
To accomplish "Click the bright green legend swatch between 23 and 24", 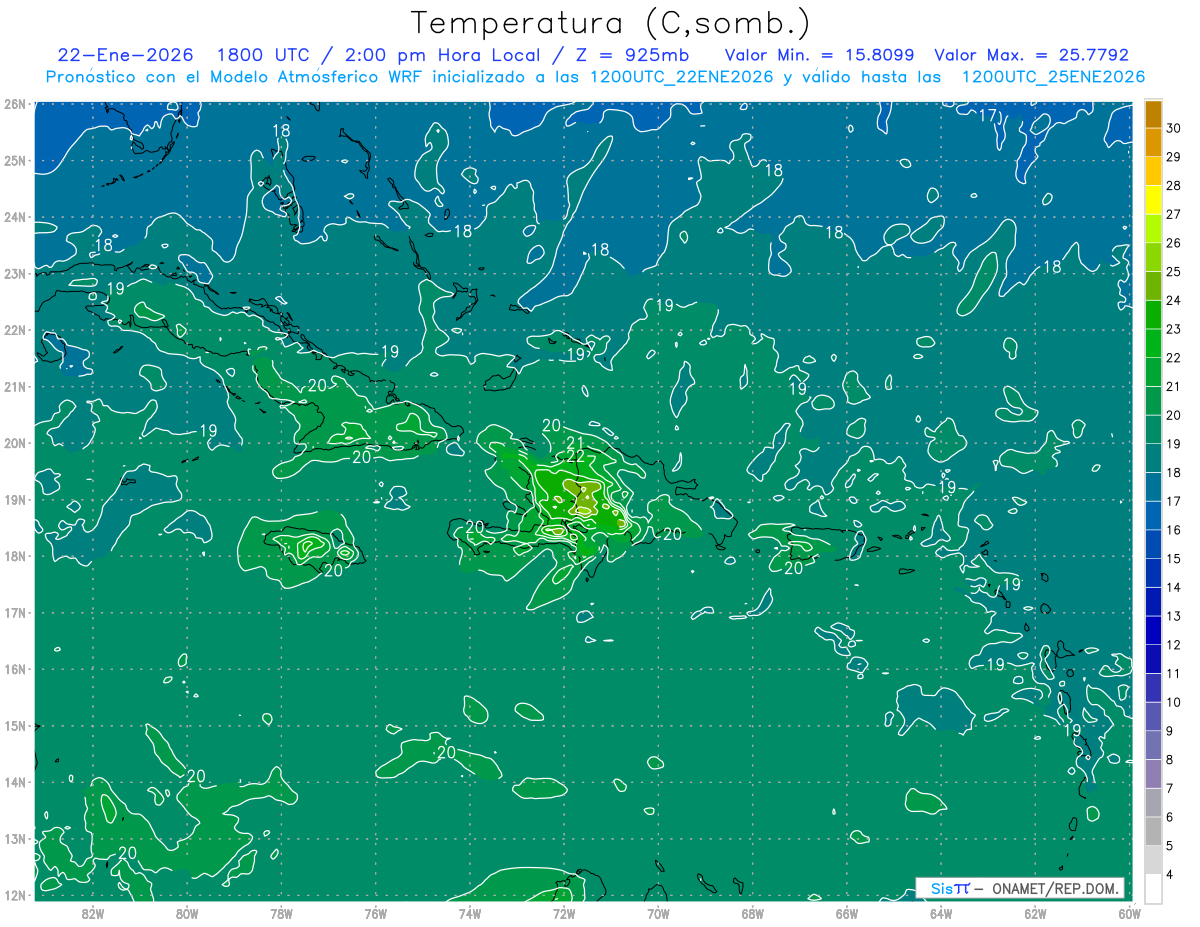I will click(x=1153, y=315).
